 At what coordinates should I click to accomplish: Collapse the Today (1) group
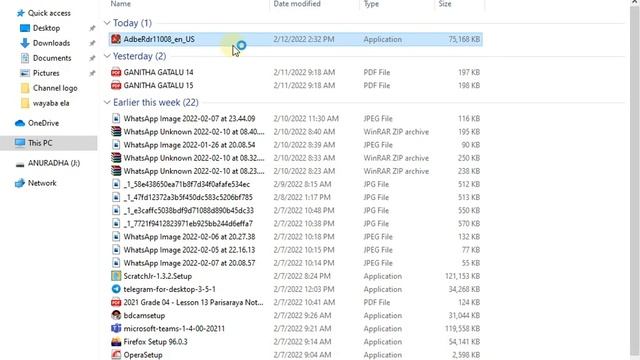tap(107, 23)
